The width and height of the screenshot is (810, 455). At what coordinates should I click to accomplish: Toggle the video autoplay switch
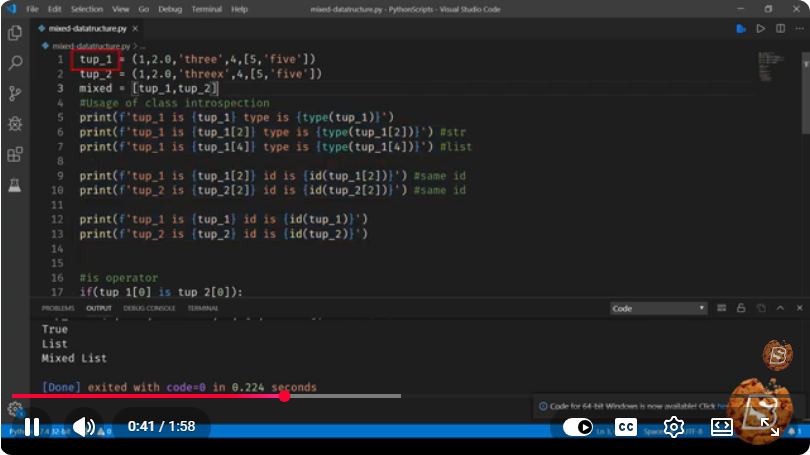click(x=578, y=427)
